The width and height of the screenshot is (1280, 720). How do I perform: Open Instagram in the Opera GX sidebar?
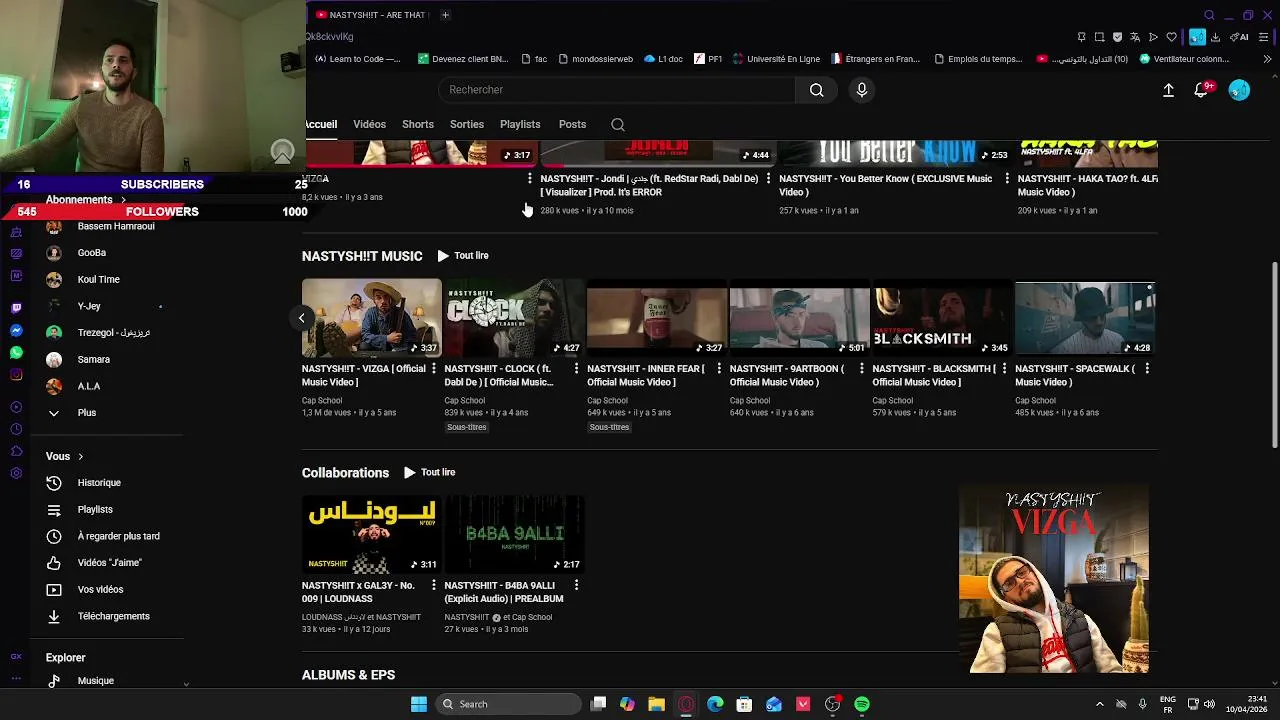(x=16, y=375)
